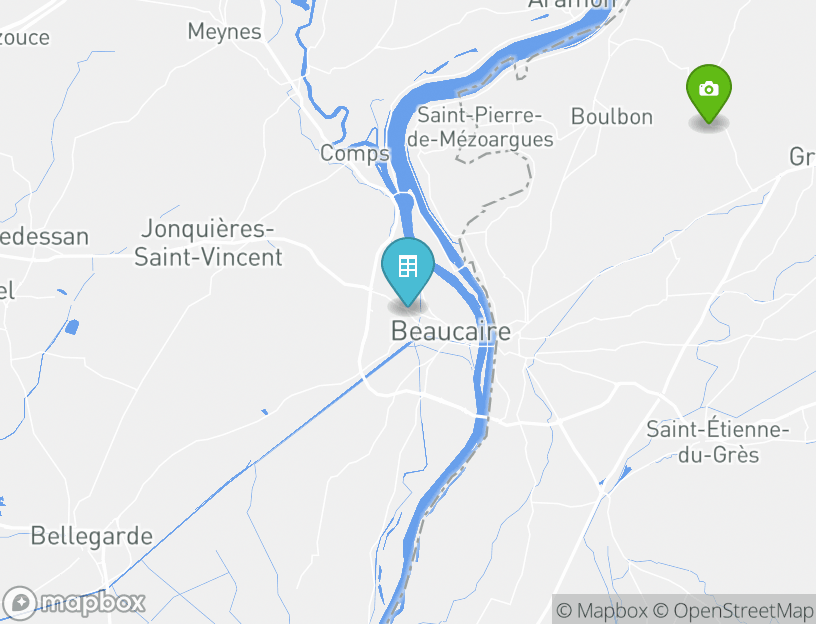Click the Saint-Pierre-de-Mézoargues label
The width and height of the screenshot is (816, 624).
click(x=480, y=127)
